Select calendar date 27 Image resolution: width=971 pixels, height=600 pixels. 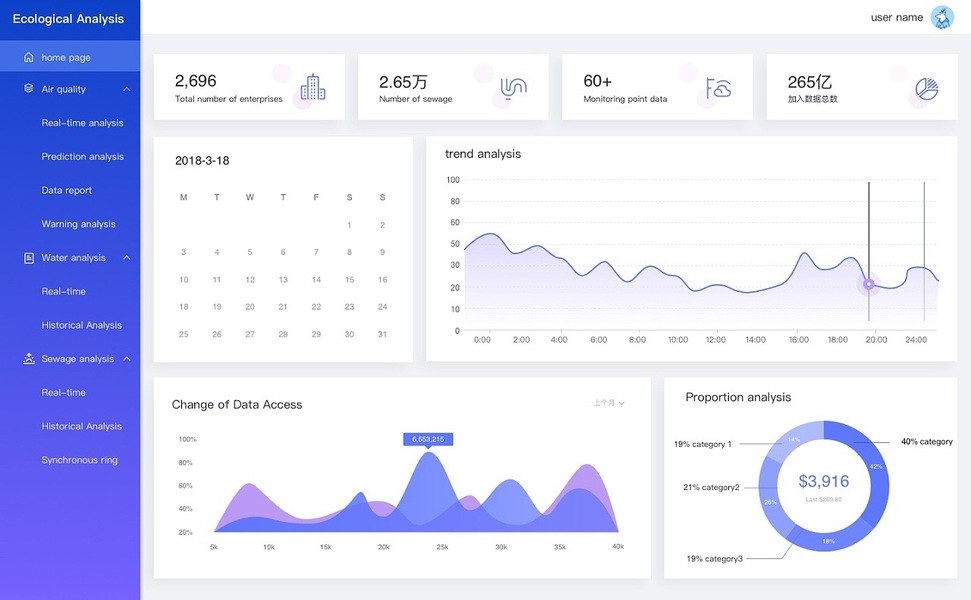click(x=250, y=334)
